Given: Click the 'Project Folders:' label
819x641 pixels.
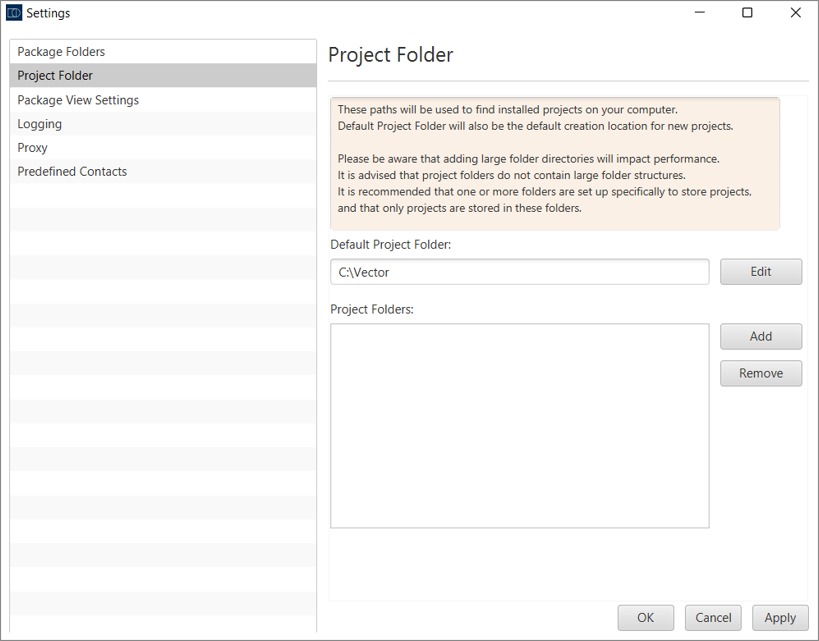Looking at the screenshot, I should tap(372, 309).
